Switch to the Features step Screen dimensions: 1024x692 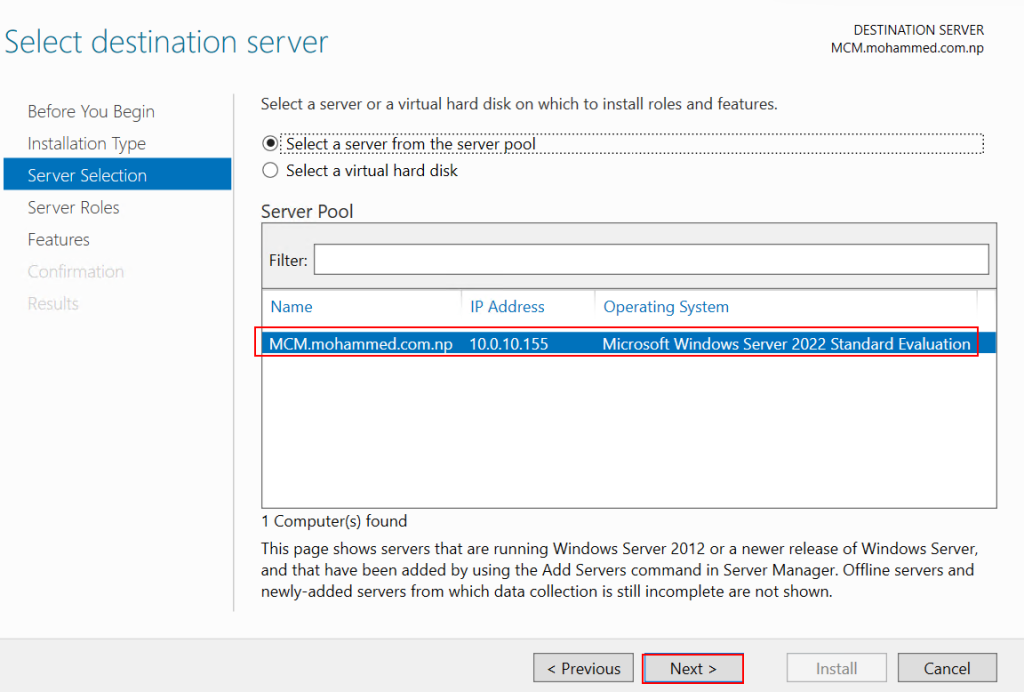[59, 239]
